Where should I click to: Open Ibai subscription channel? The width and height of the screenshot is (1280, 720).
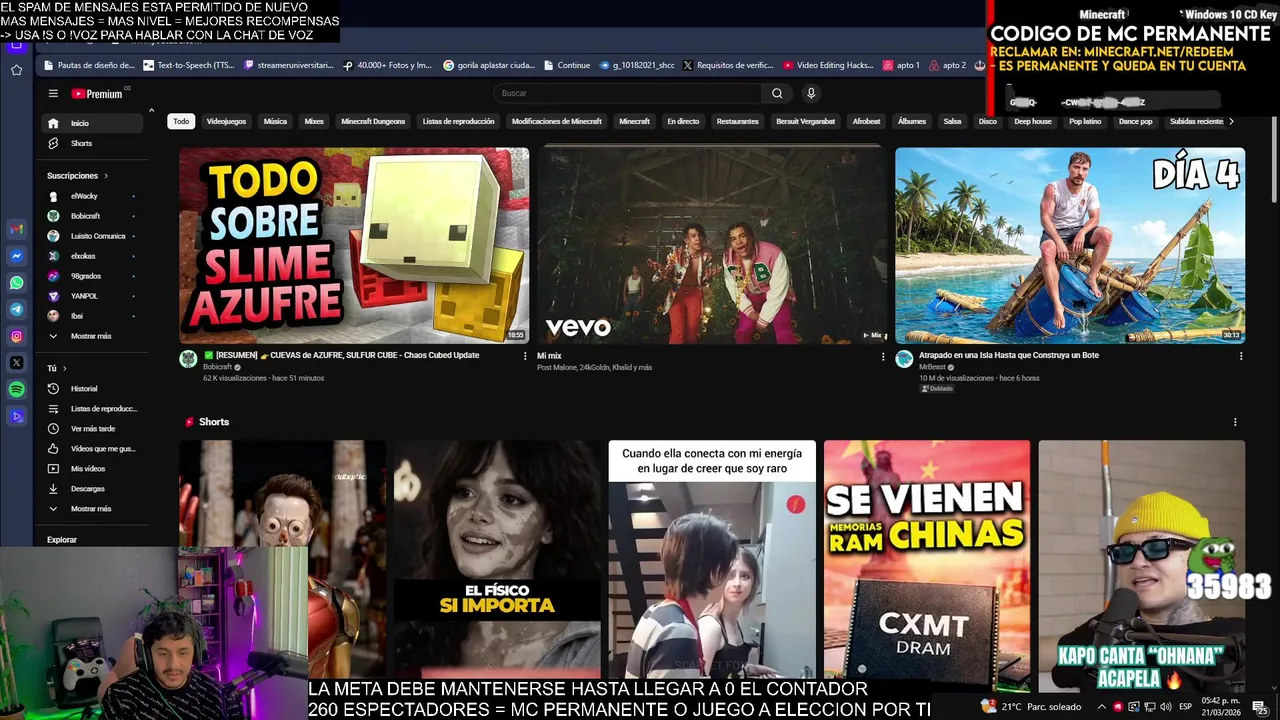coord(92,316)
